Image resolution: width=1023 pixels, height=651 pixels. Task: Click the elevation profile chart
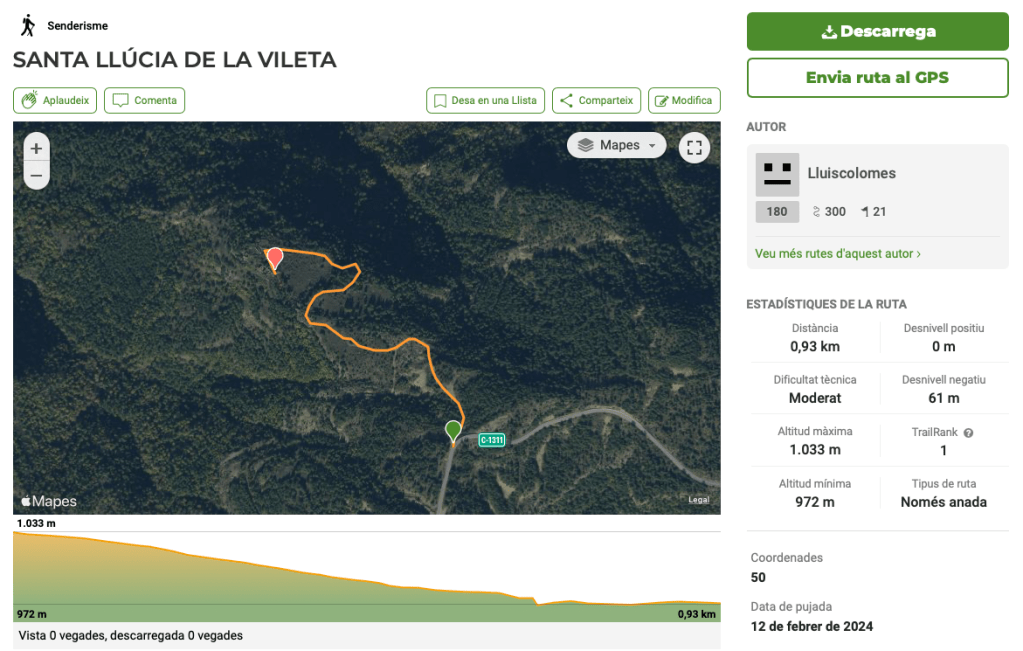pyautogui.click(x=366, y=576)
